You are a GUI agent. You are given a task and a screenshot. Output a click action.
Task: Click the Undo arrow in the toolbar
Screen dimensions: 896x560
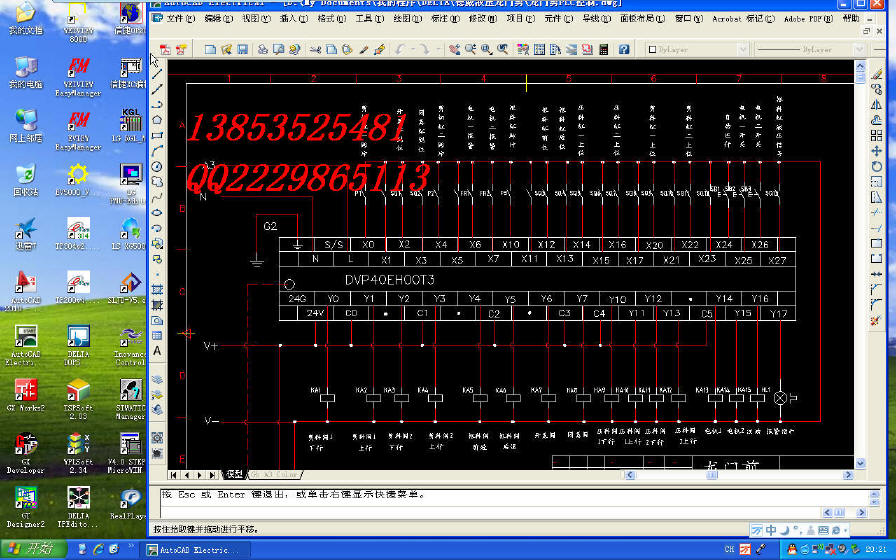(400, 49)
